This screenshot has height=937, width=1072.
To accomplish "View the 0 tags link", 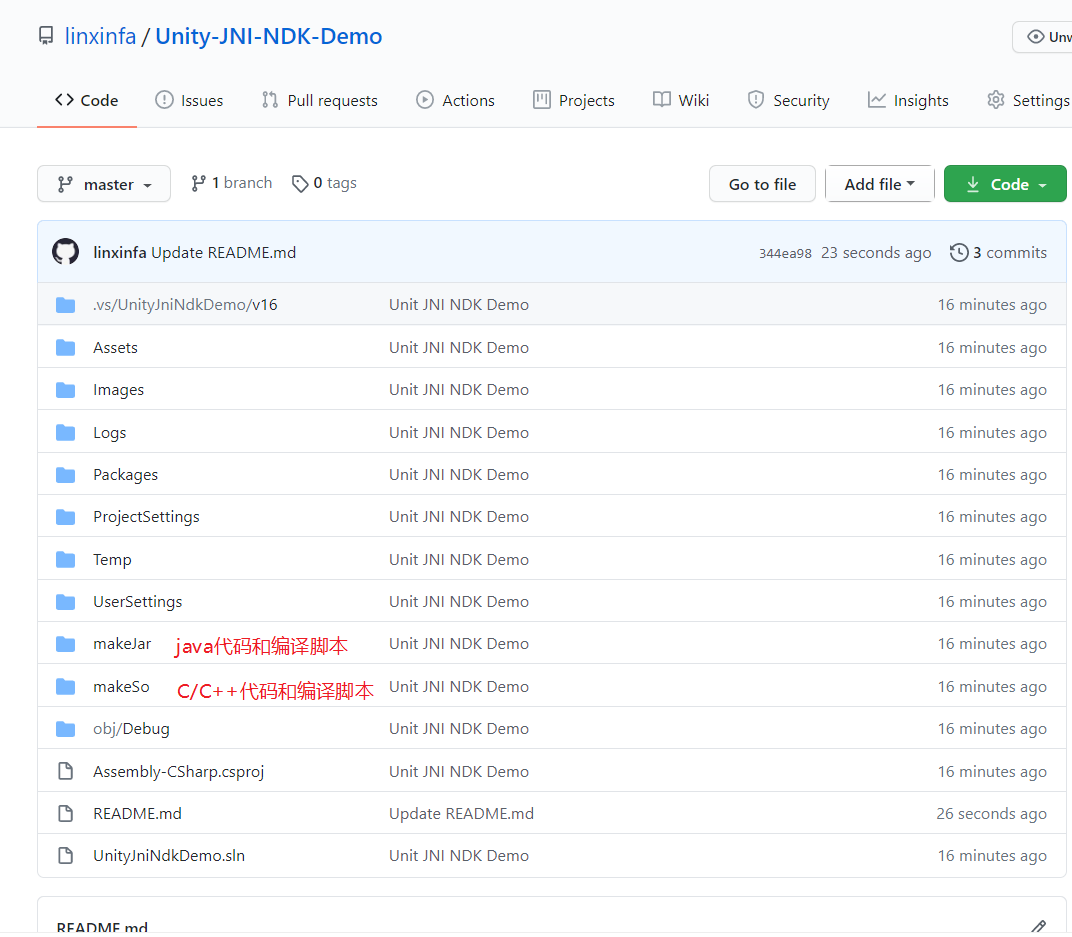I will 324,183.
